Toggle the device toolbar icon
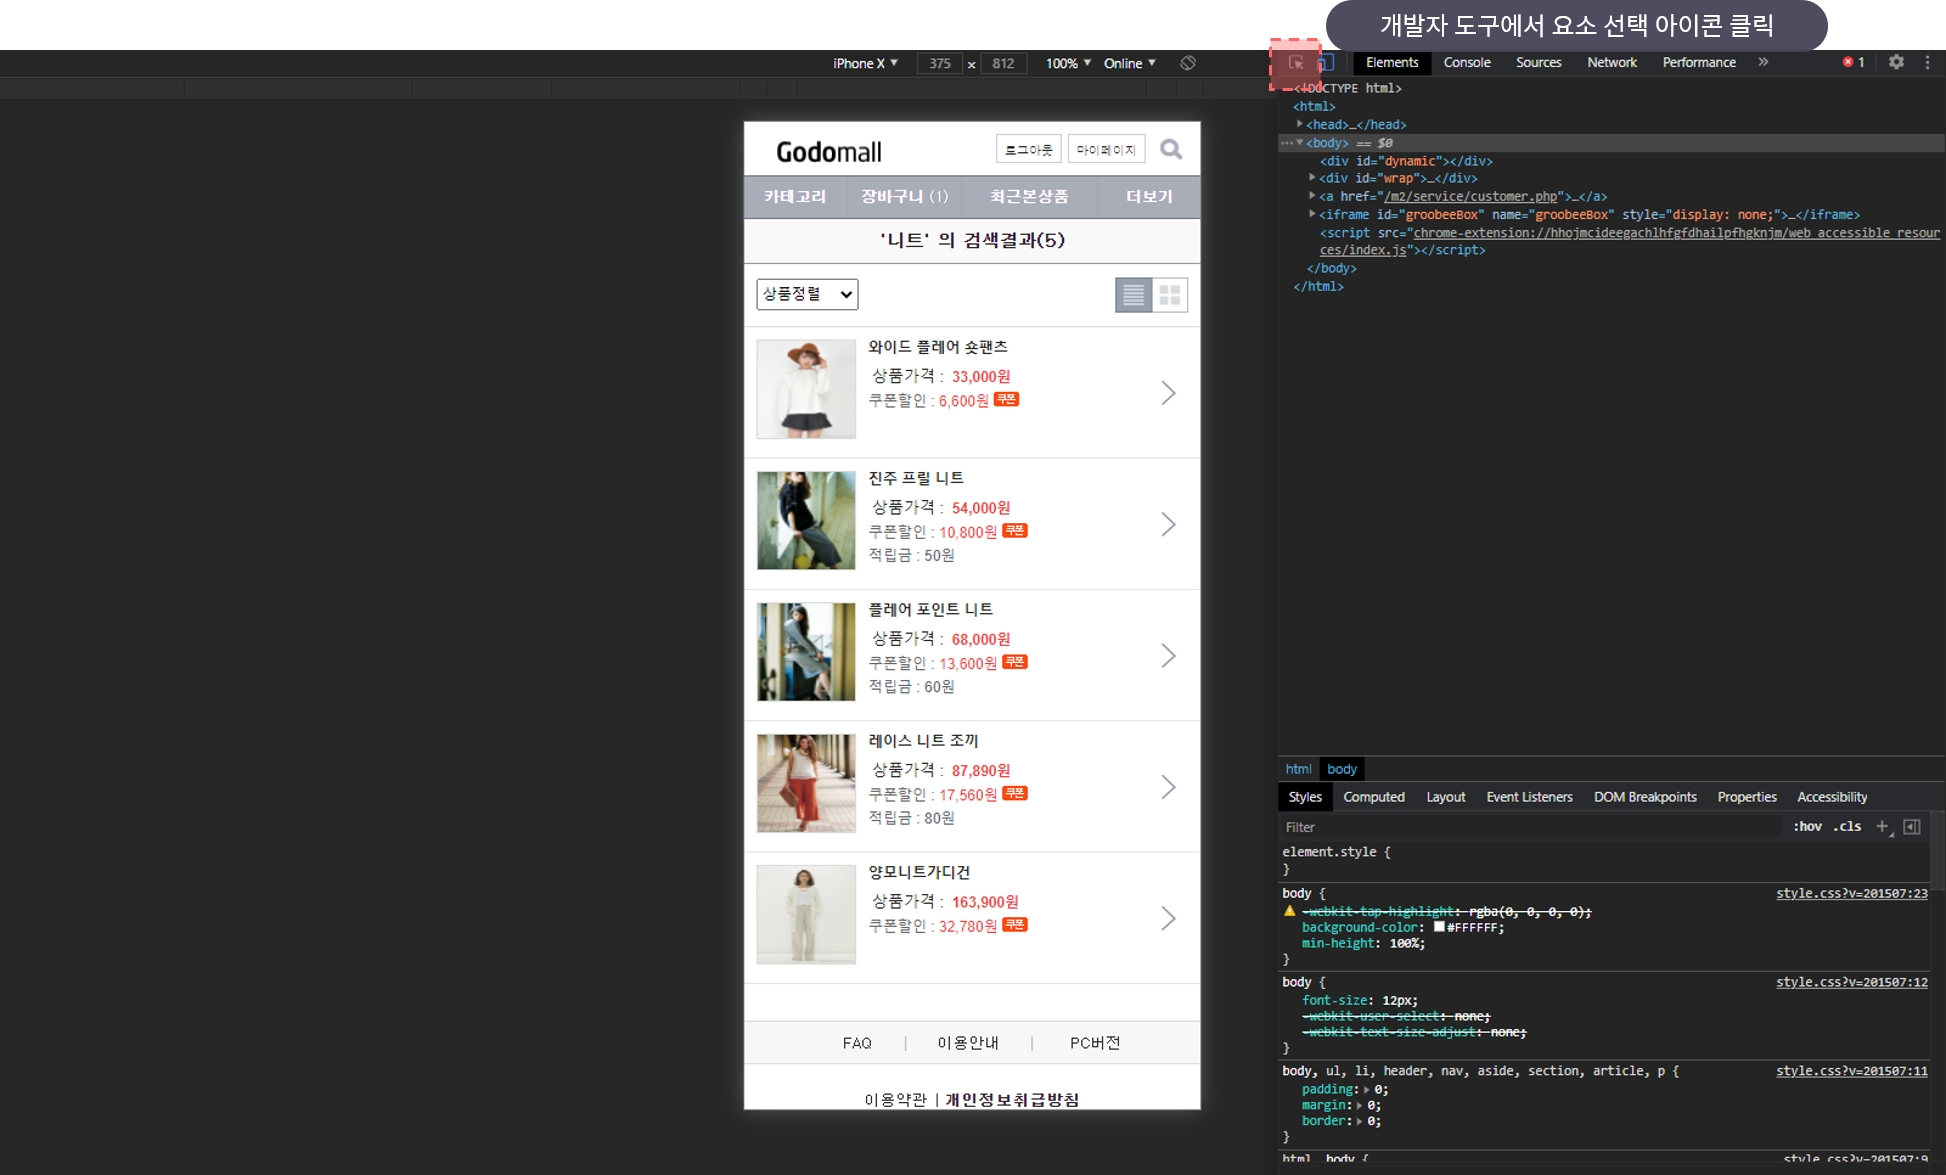The height and width of the screenshot is (1175, 1946). point(1326,63)
